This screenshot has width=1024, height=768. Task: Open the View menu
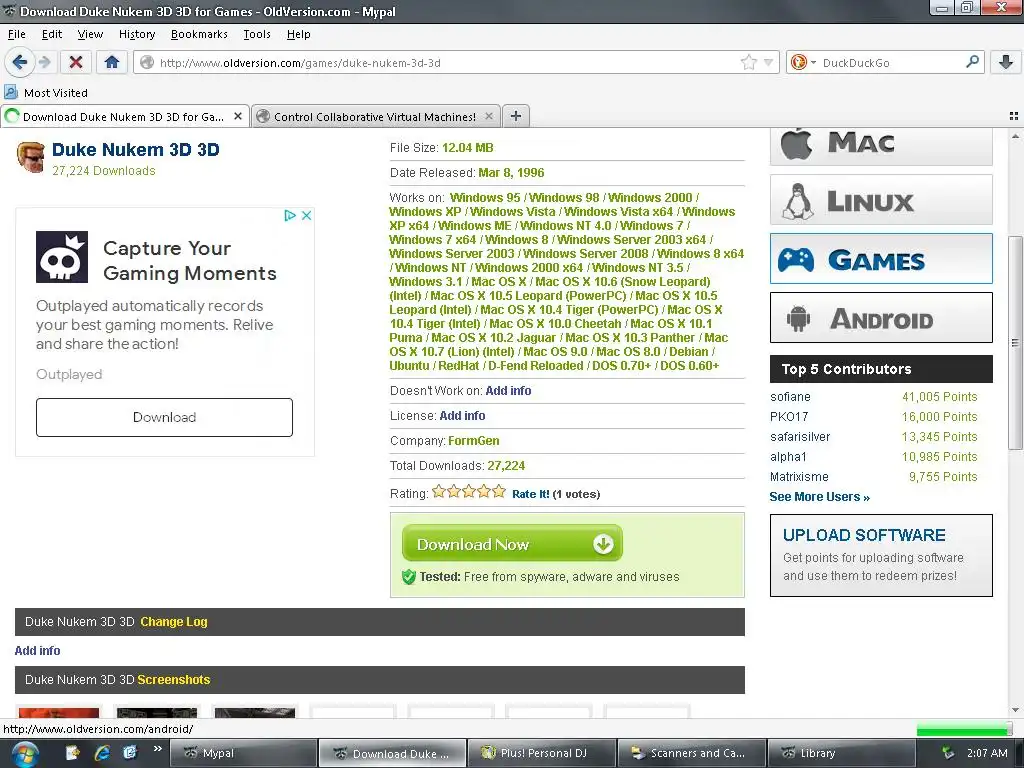click(90, 34)
